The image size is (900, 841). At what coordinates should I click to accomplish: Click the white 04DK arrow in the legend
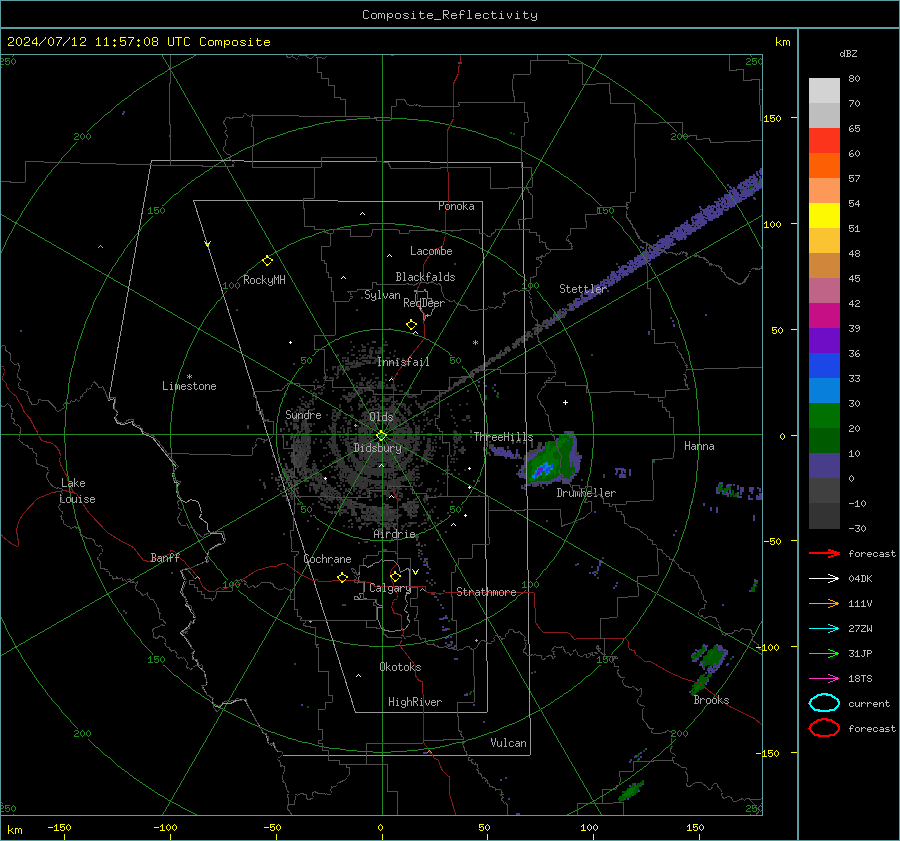pos(824,579)
